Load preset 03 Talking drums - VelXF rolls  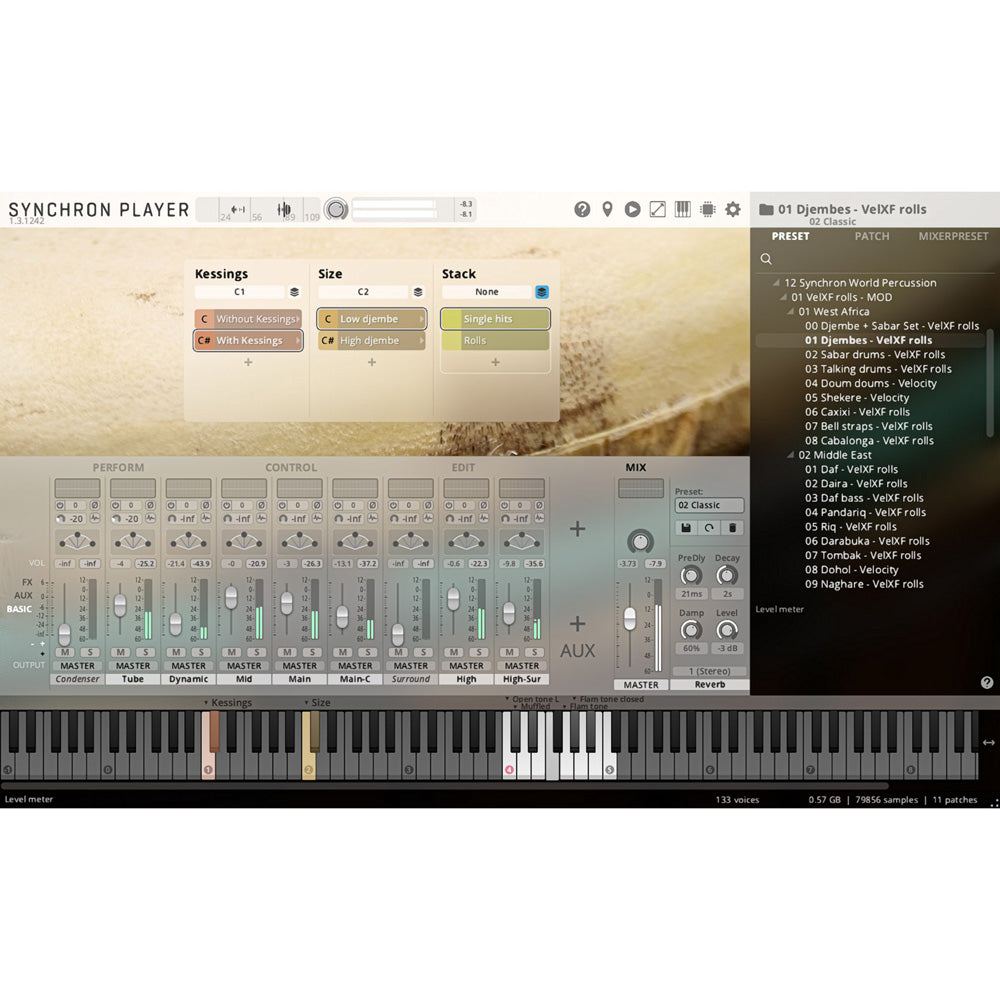(878, 369)
